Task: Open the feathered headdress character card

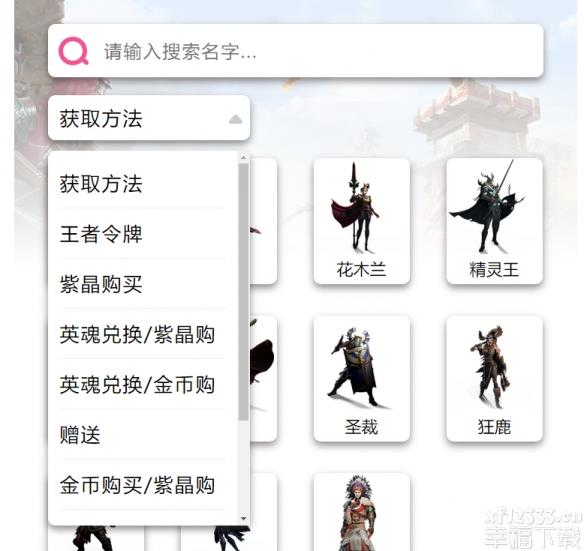Action: [x=362, y=512]
